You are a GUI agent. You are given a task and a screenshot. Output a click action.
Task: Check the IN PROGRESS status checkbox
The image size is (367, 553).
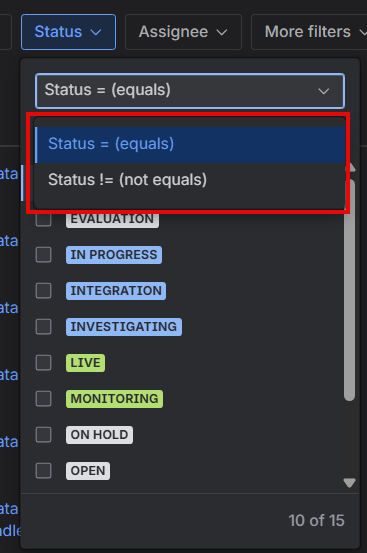[x=44, y=255]
